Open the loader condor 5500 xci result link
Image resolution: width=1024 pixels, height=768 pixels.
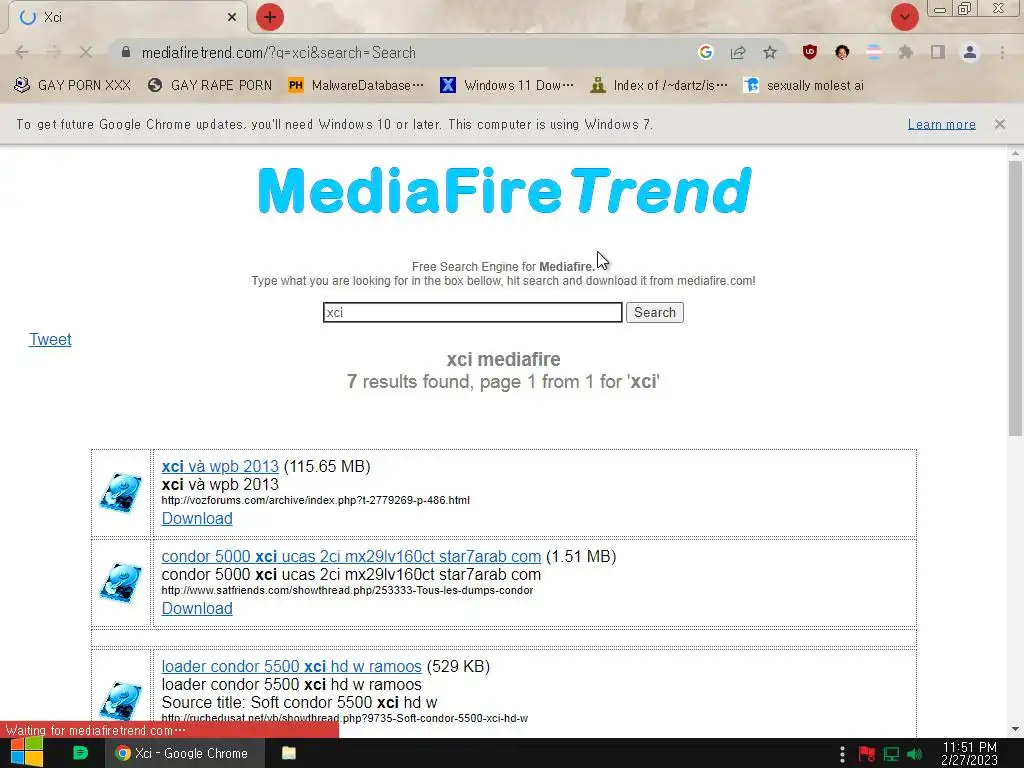tap(291, 666)
